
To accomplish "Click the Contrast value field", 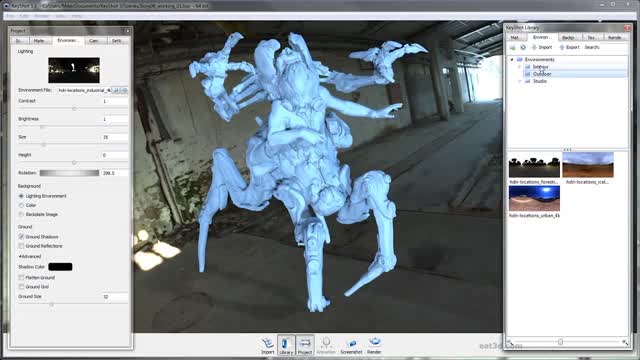I will tap(115, 101).
